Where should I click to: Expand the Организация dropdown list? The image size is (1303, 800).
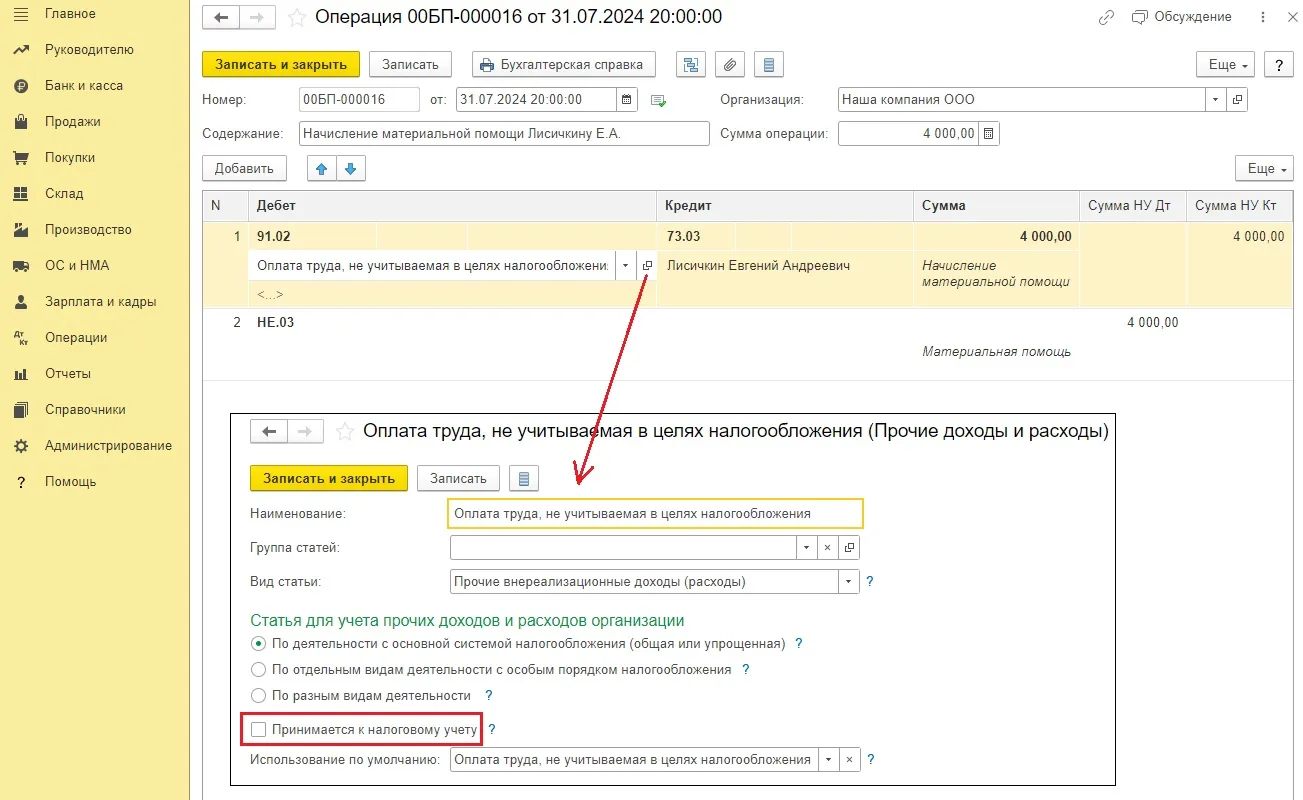(1215, 100)
